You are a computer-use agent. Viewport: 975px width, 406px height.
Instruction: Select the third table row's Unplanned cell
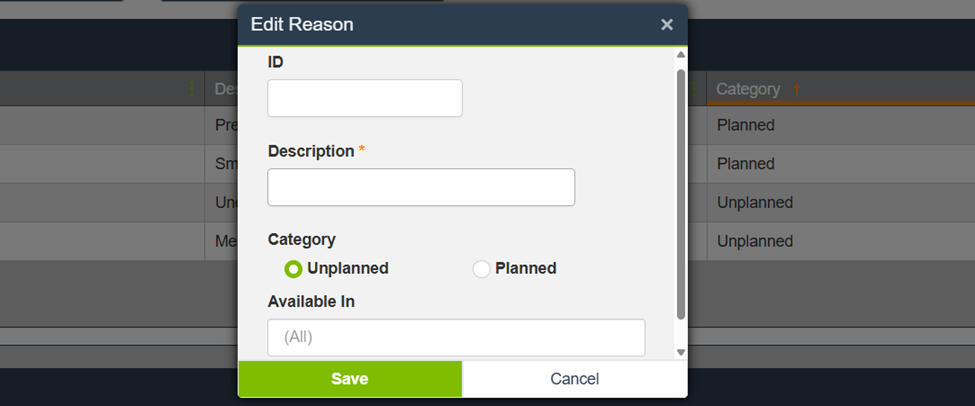pos(754,203)
